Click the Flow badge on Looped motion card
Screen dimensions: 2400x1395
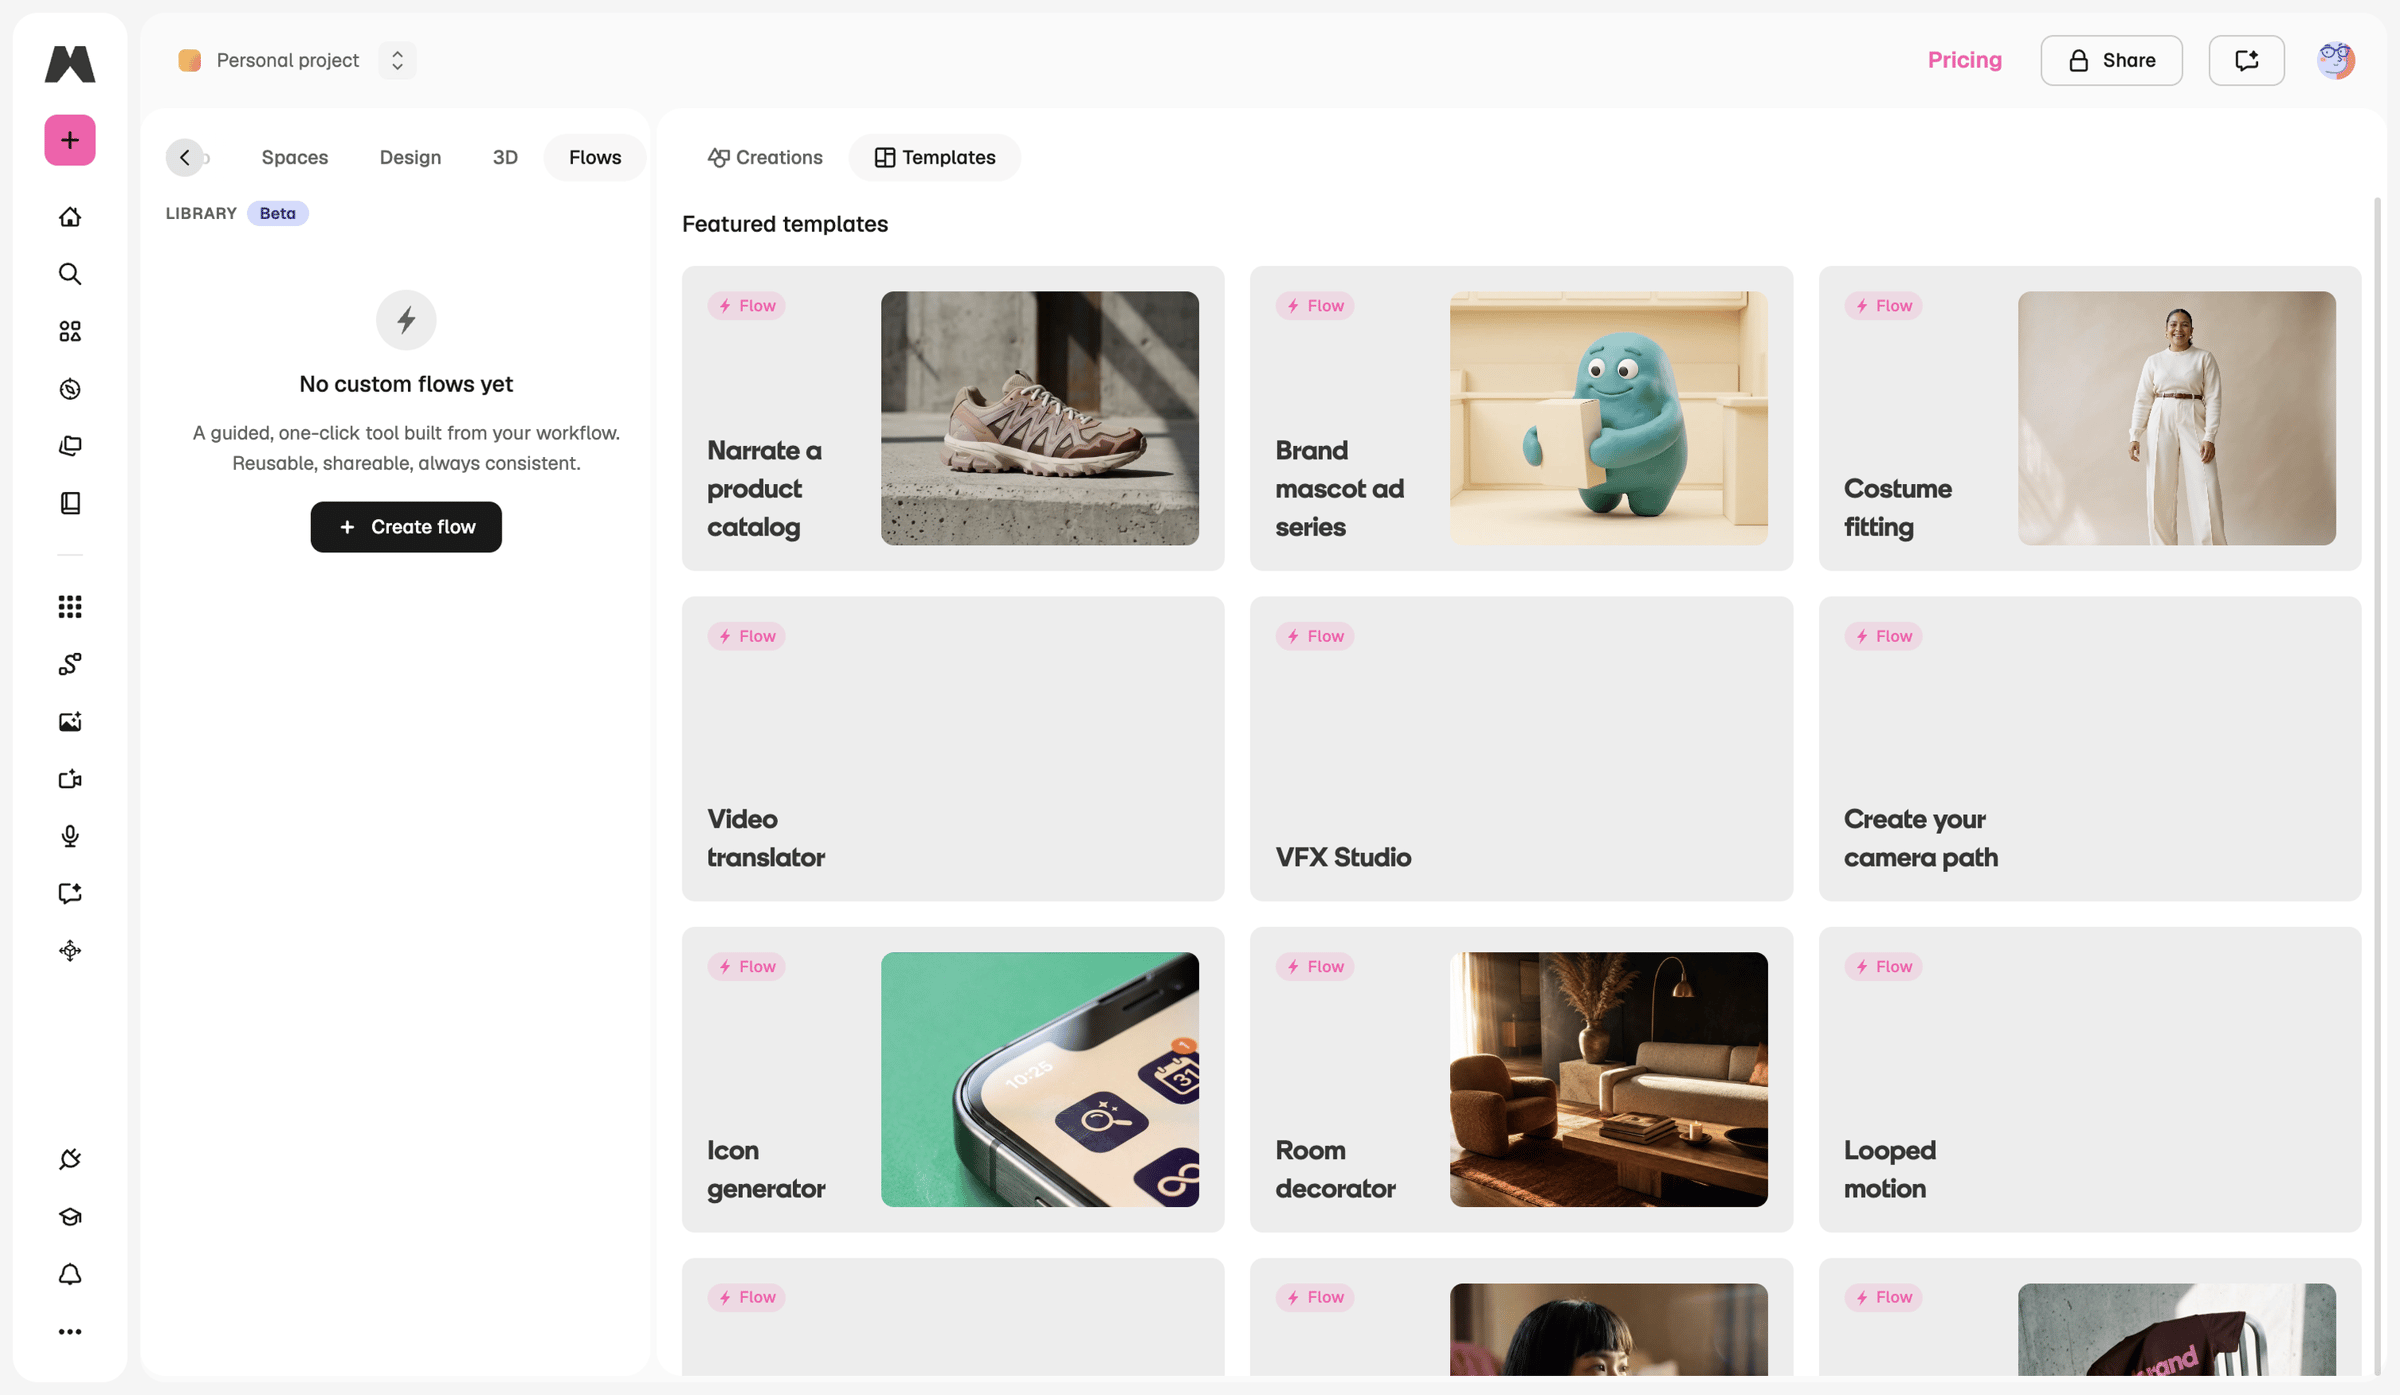coord(1883,967)
